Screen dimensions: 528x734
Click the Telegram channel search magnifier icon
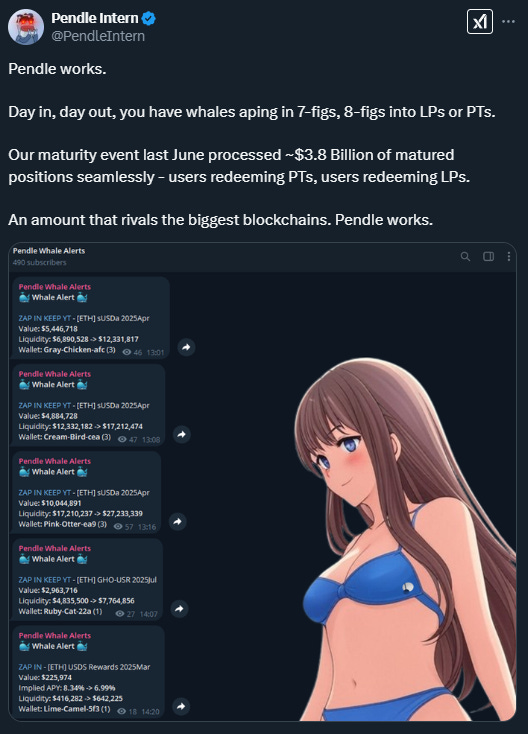[465, 257]
